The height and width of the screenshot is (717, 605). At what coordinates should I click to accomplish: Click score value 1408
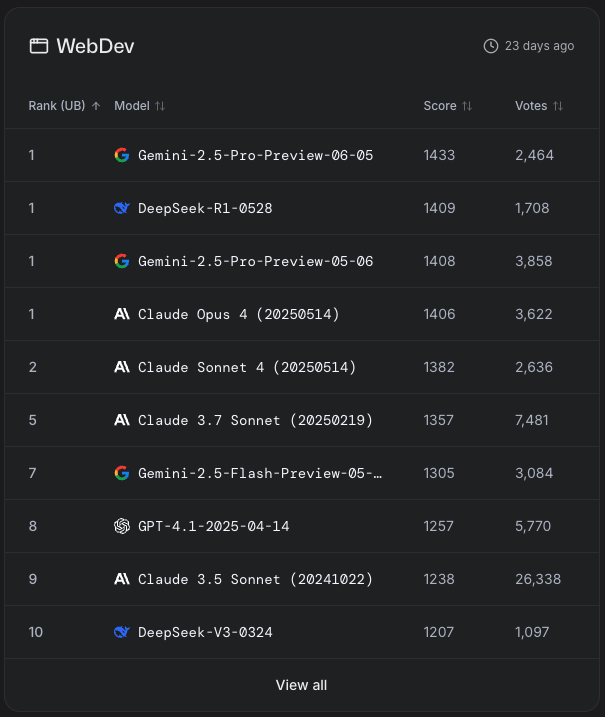pos(439,261)
